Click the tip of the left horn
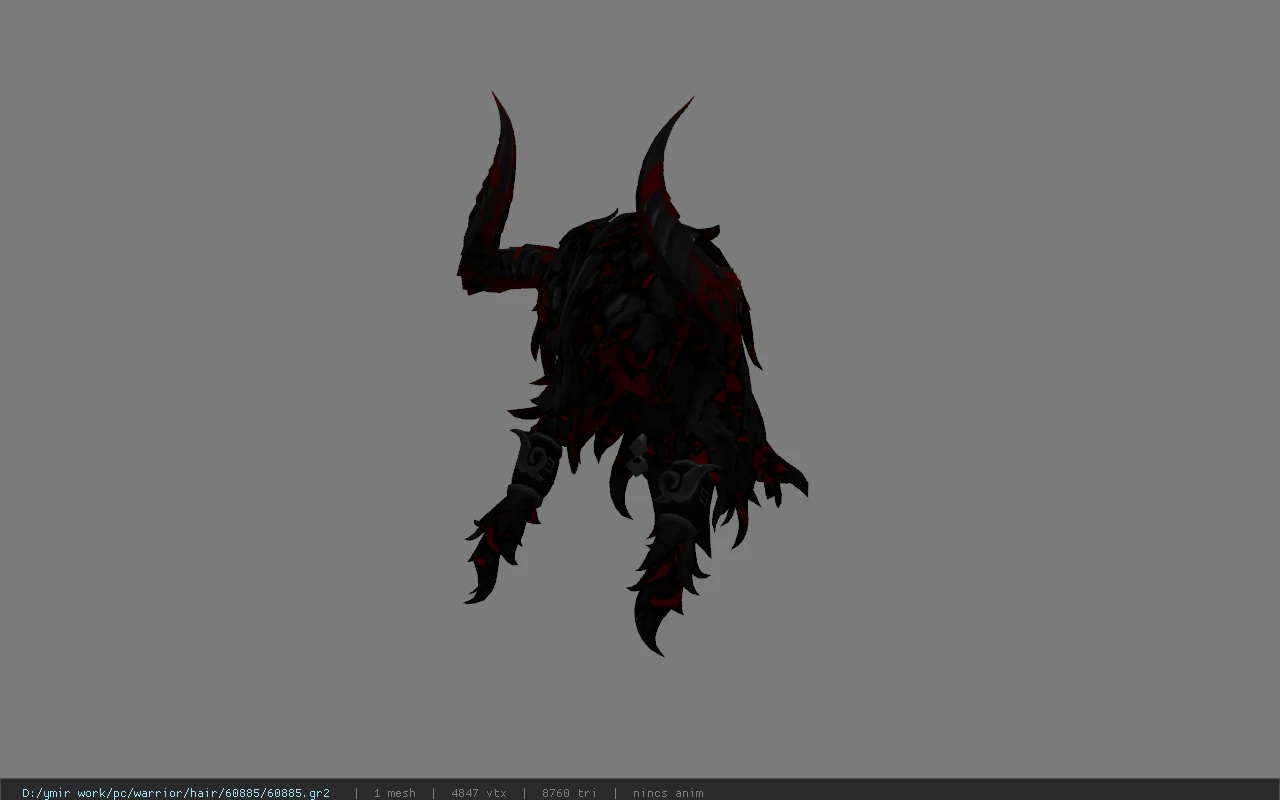 click(494, 96)
